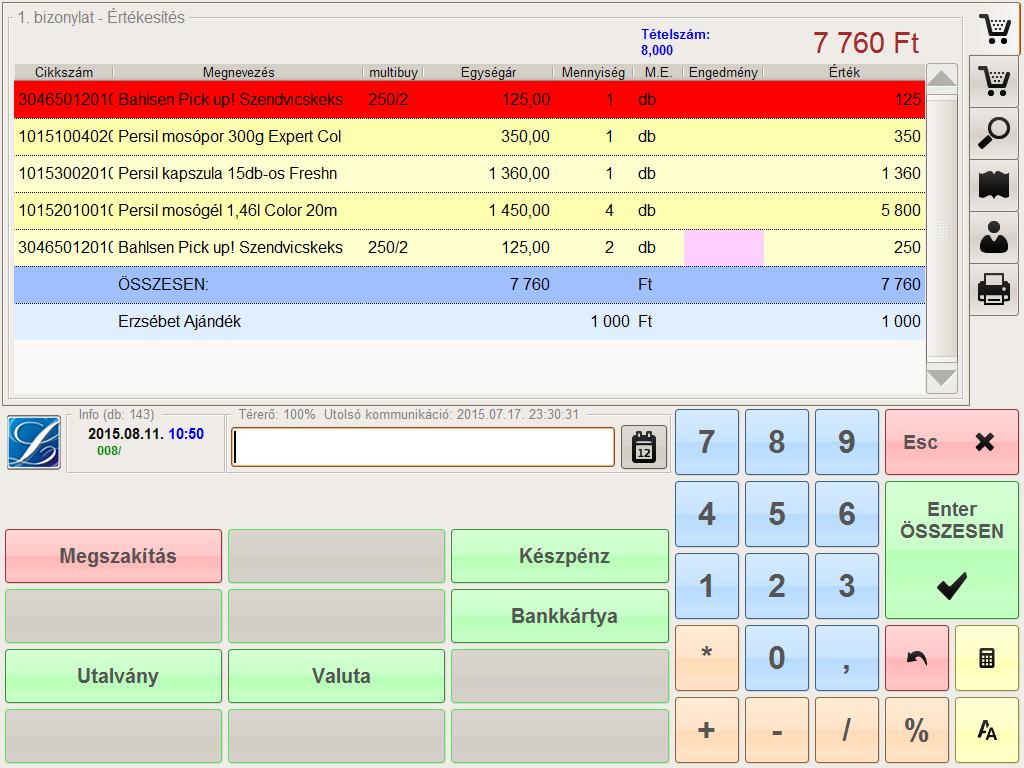Tap the number 1 key
This screenshot has width=1024, height=768.
coord(707,586)
